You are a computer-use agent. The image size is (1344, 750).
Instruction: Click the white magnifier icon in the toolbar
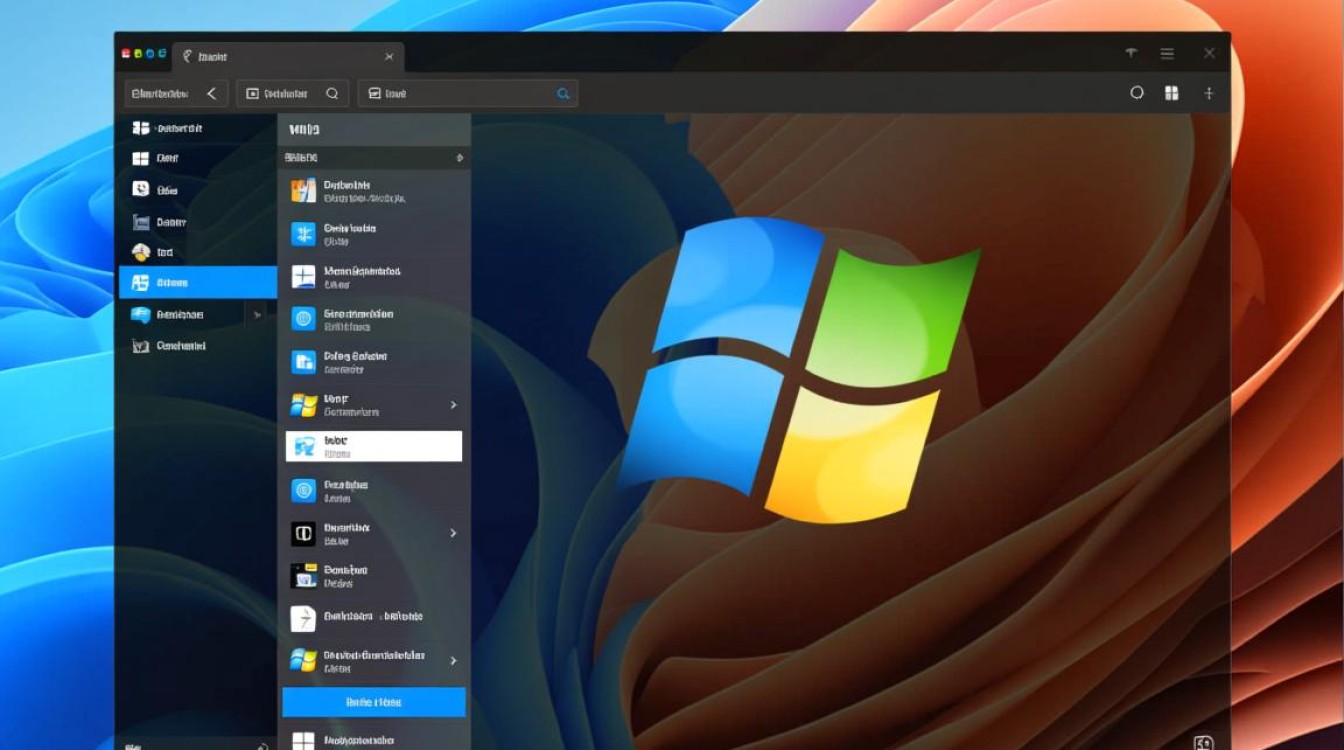(332, 93)
